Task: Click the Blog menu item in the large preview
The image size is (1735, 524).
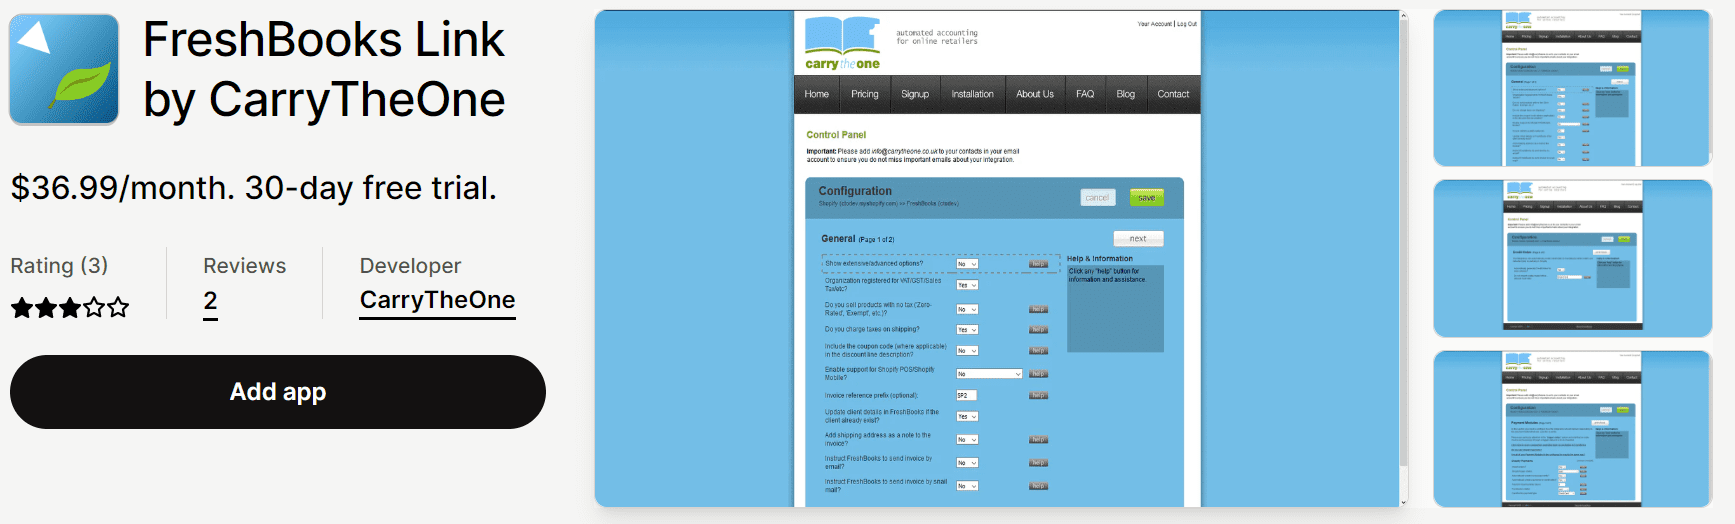Action: click(x=1126, y=94)
